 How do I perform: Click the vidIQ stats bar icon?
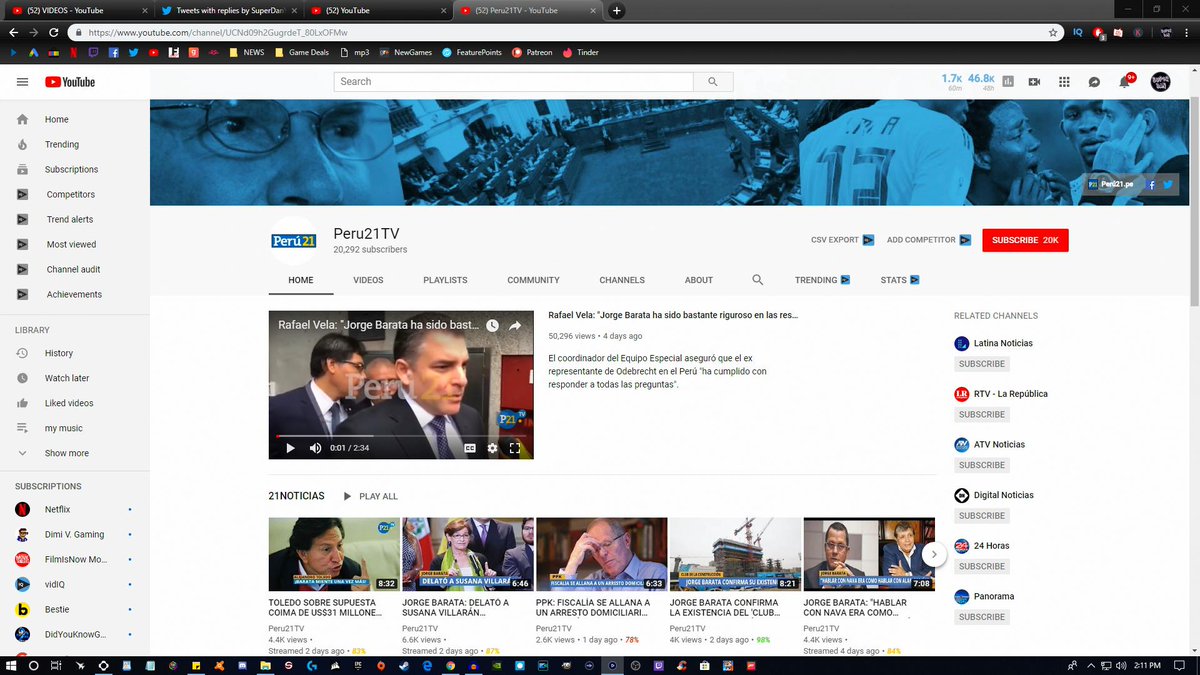1008,82
